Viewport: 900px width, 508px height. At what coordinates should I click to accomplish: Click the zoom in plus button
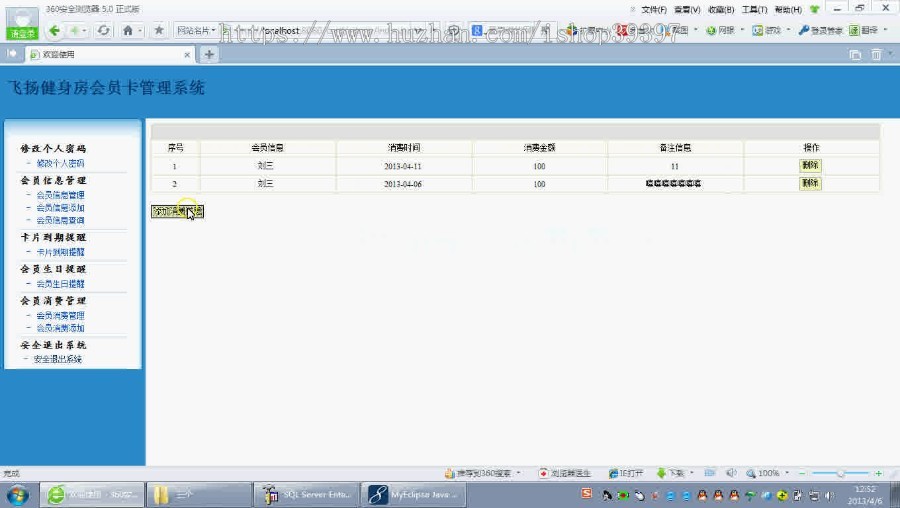point(878,474)
